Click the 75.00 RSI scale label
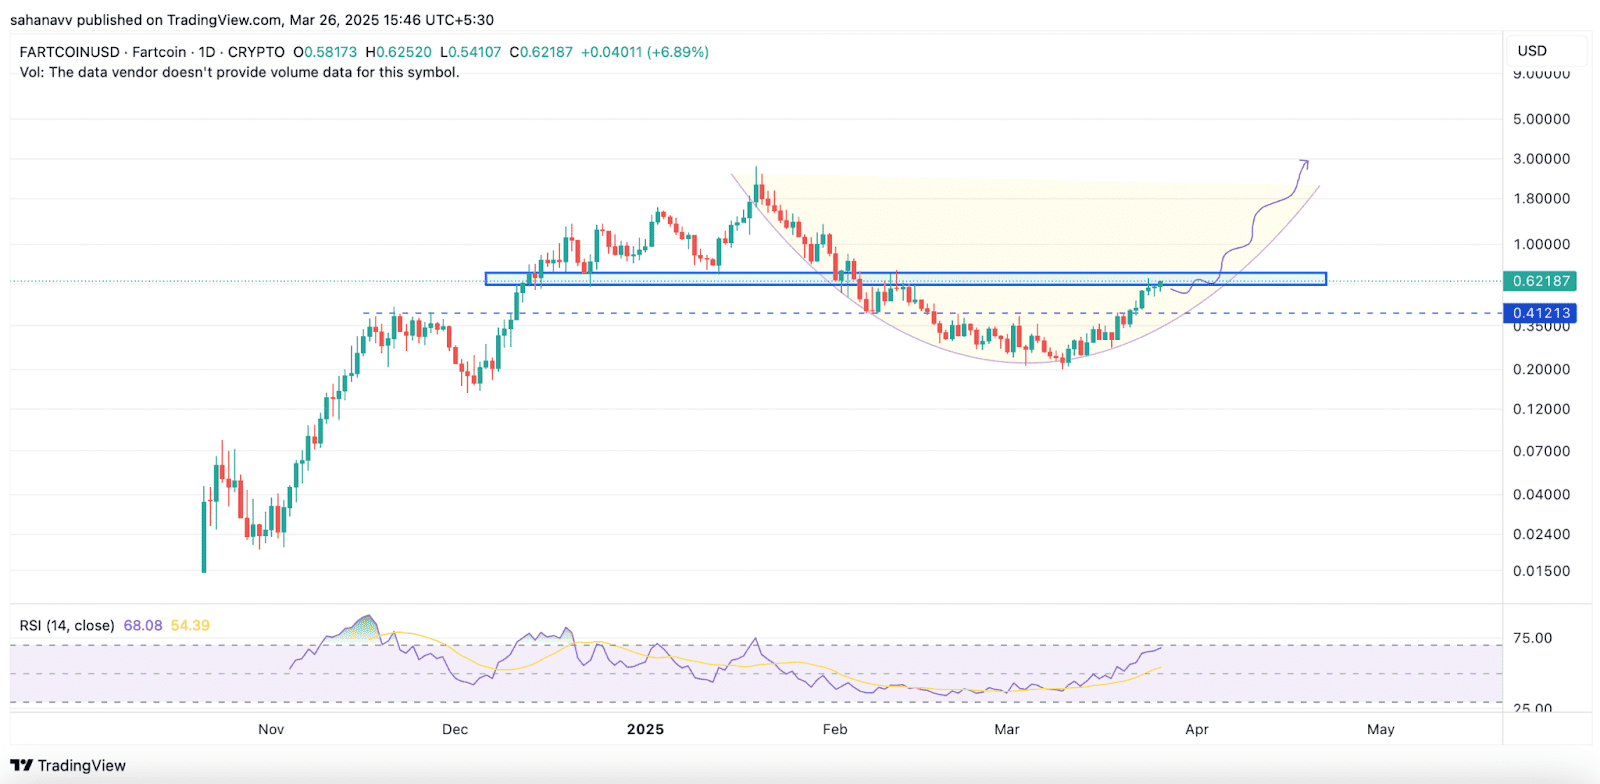The height and width of the screenshot is (784, 1600). [x=1532, y=638]
